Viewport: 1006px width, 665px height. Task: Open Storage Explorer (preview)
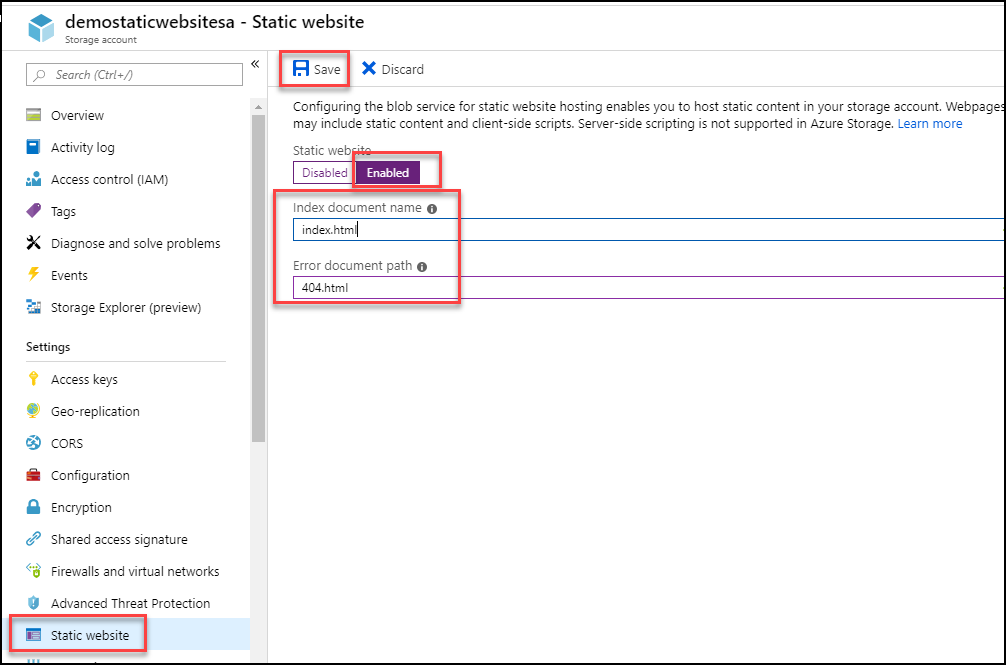point(126,307)
